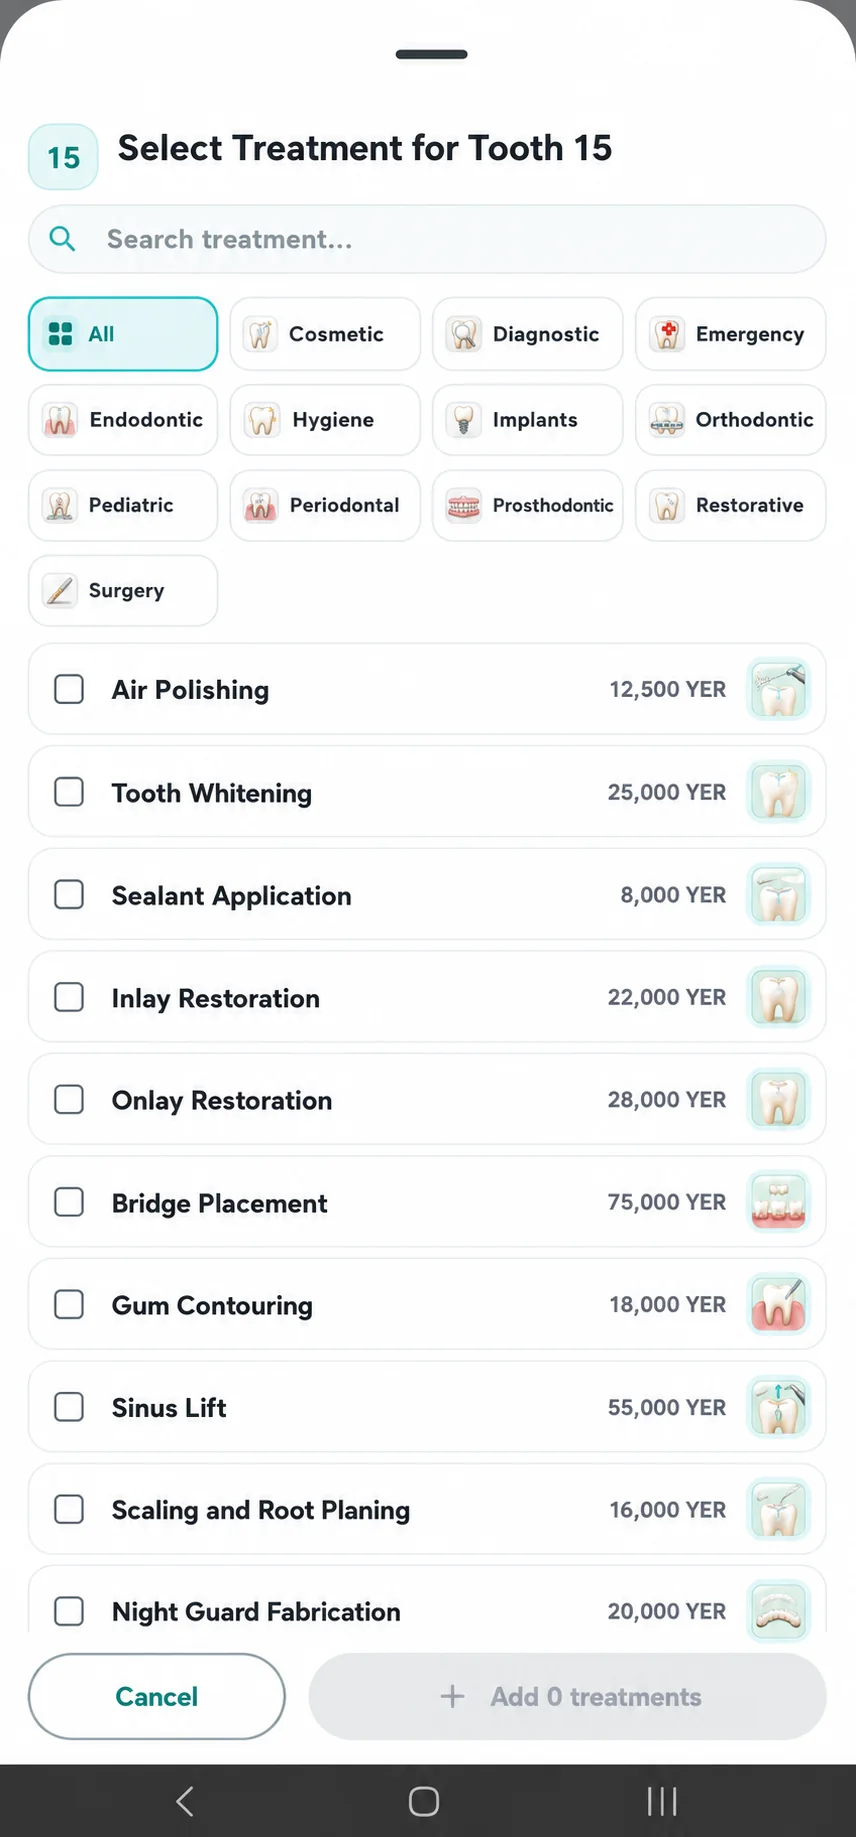Tap the Android back navigation icon

point(184,1801)
